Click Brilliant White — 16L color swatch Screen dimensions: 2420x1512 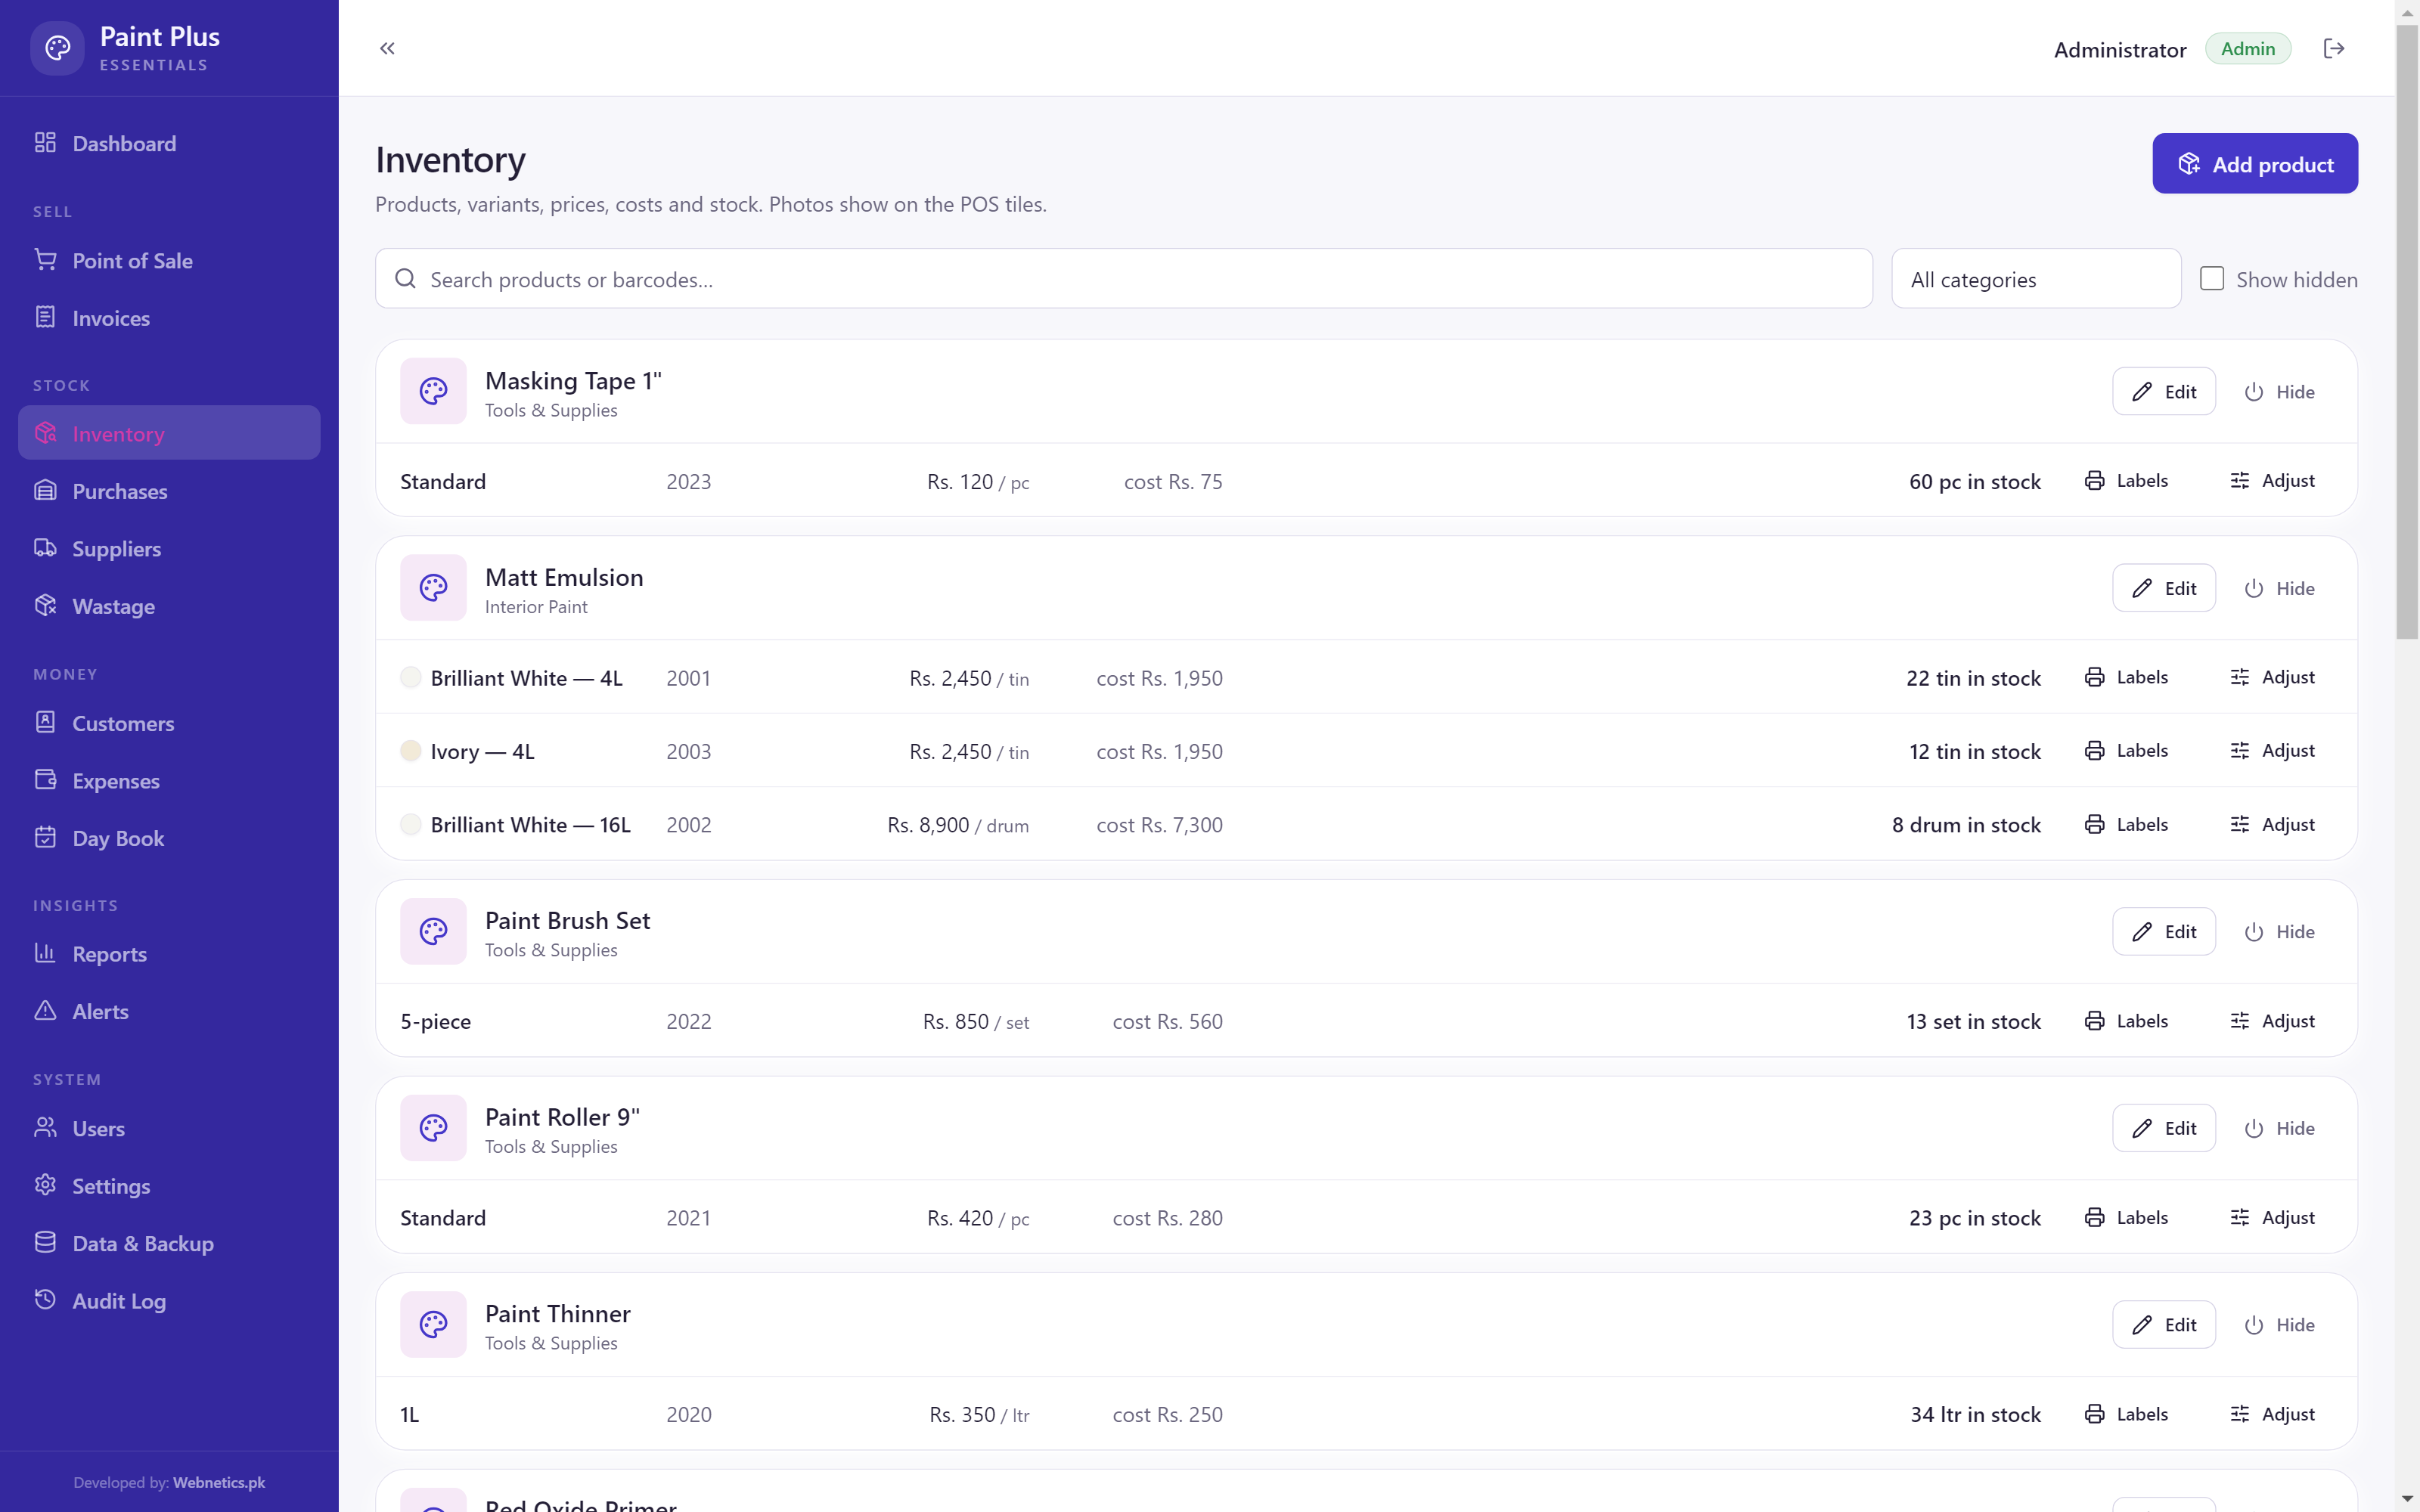pos(410,824)
